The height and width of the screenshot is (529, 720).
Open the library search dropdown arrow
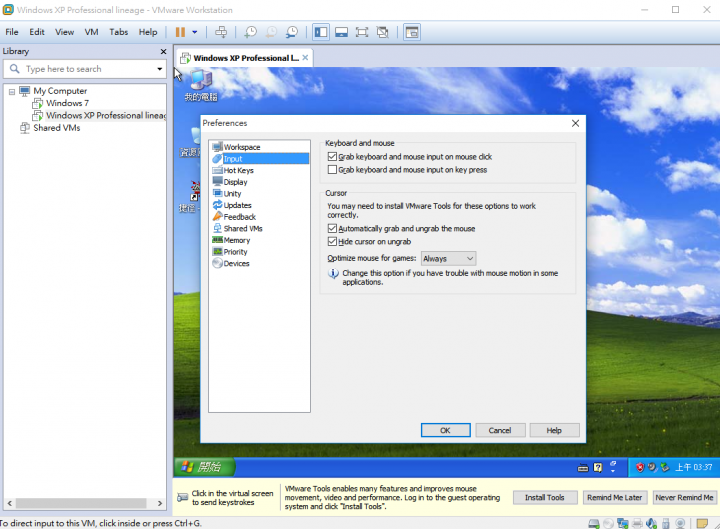tap(159, 69)
